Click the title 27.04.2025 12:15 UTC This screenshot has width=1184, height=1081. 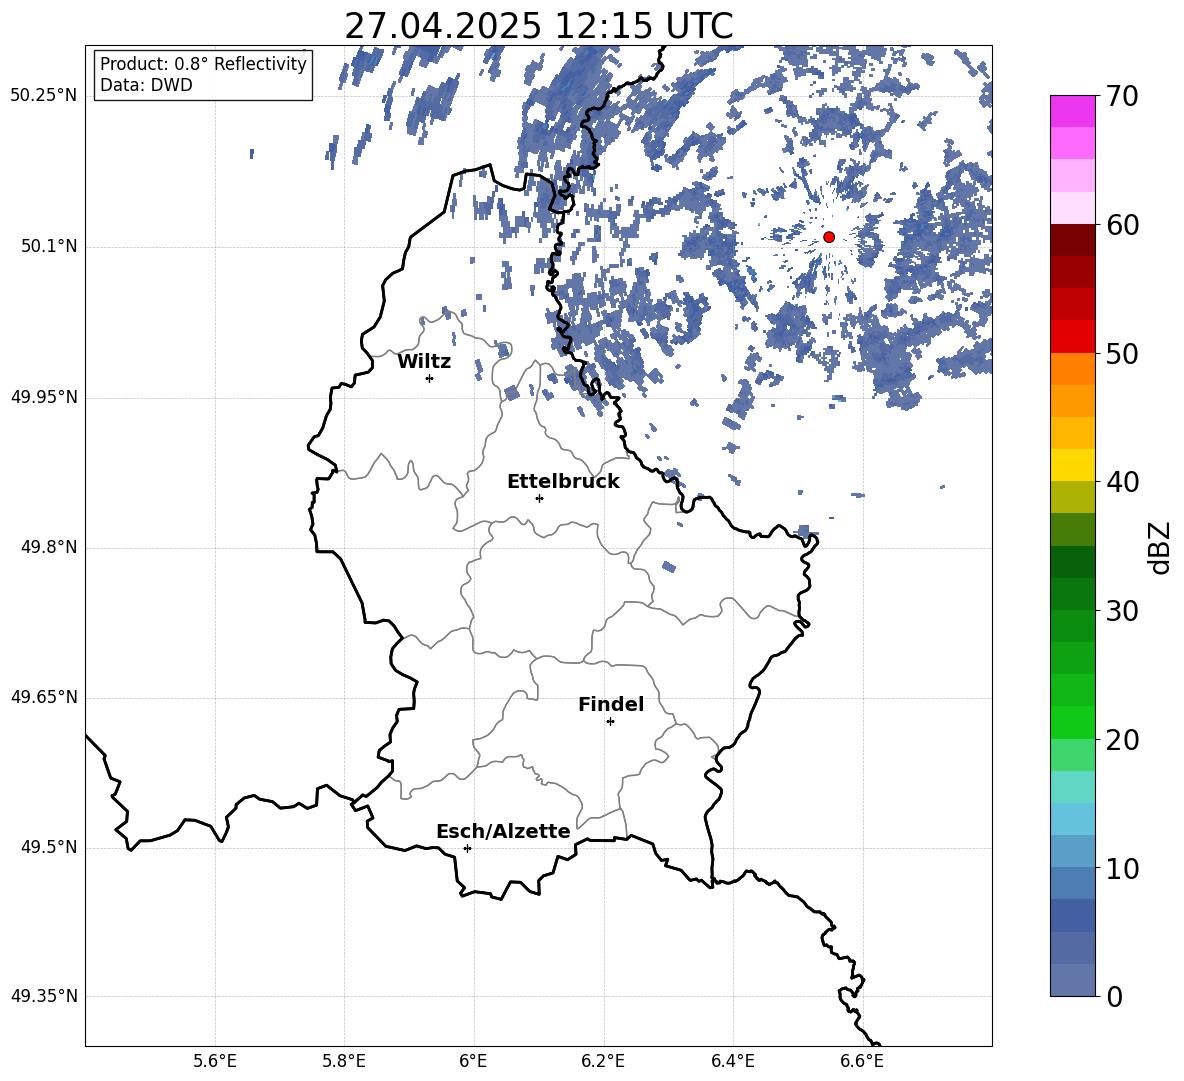(538, 26)
